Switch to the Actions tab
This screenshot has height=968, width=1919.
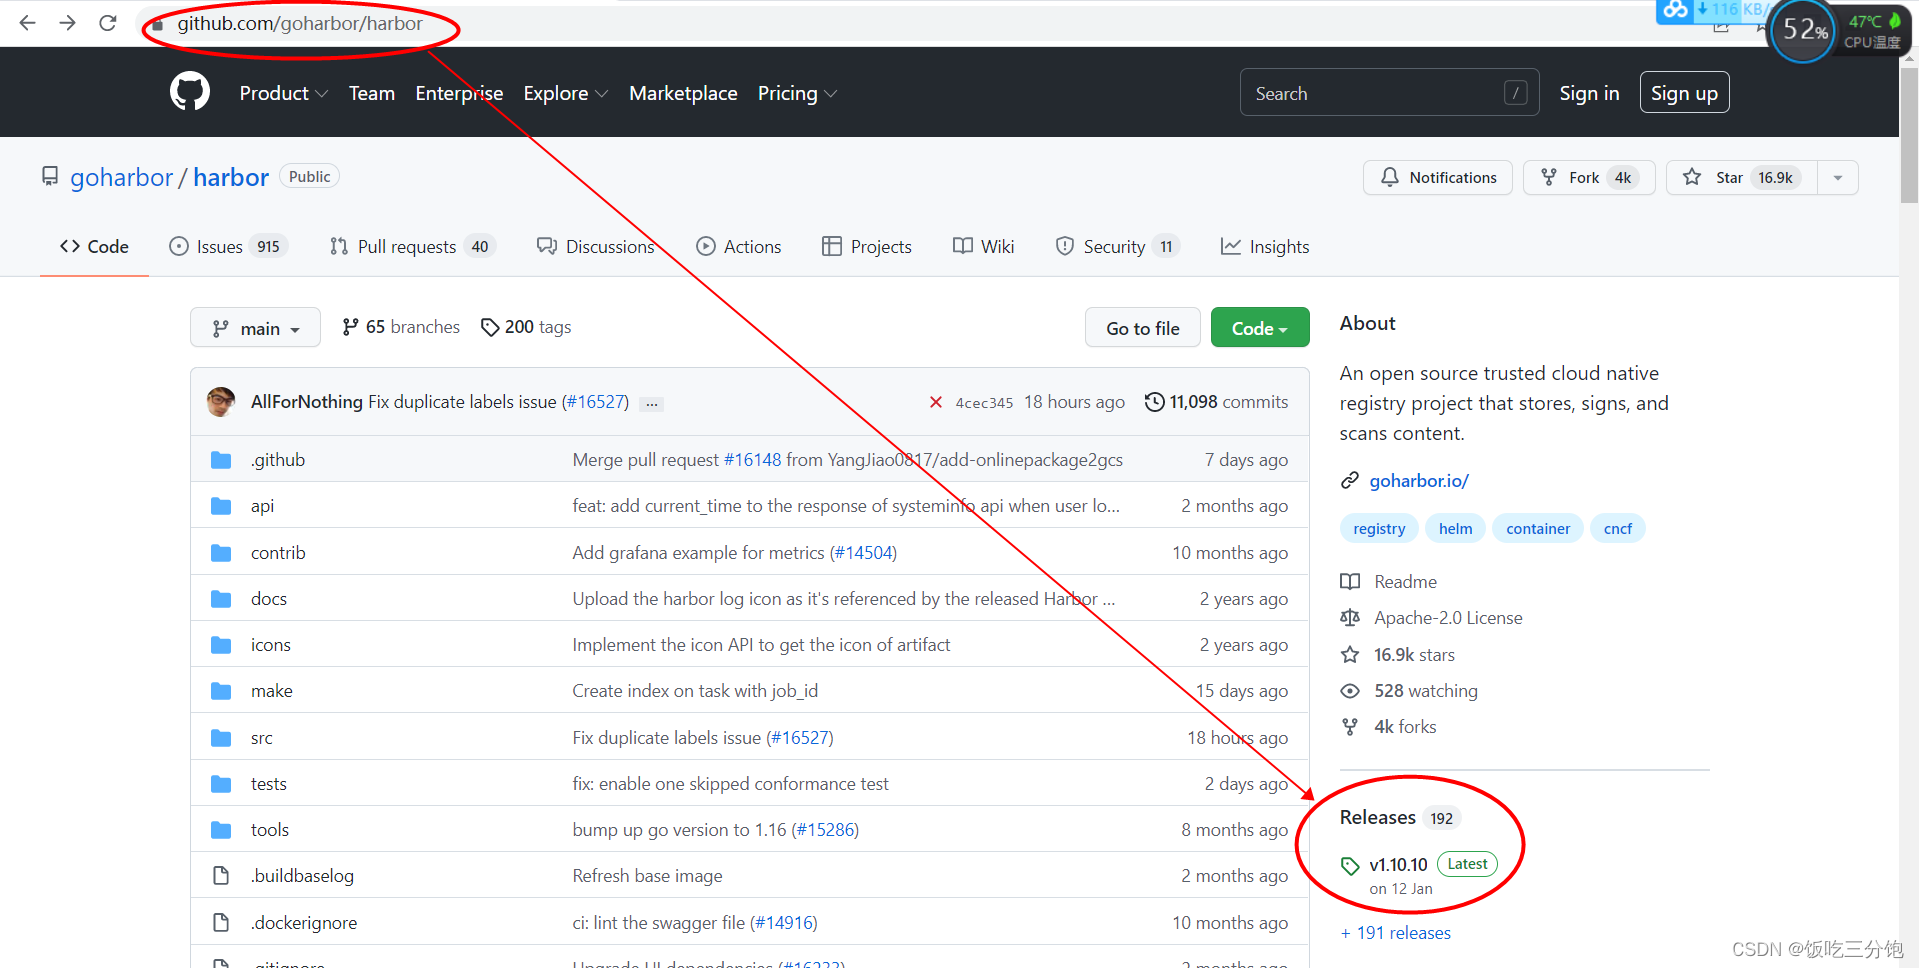[739, 247]
